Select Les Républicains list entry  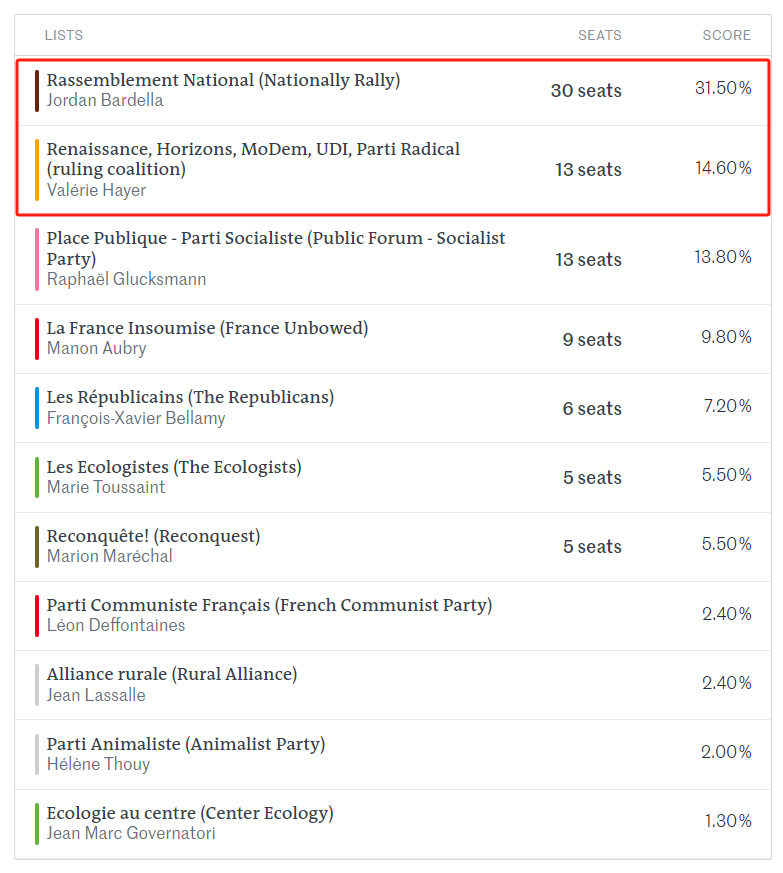click(x=190, y=397)
